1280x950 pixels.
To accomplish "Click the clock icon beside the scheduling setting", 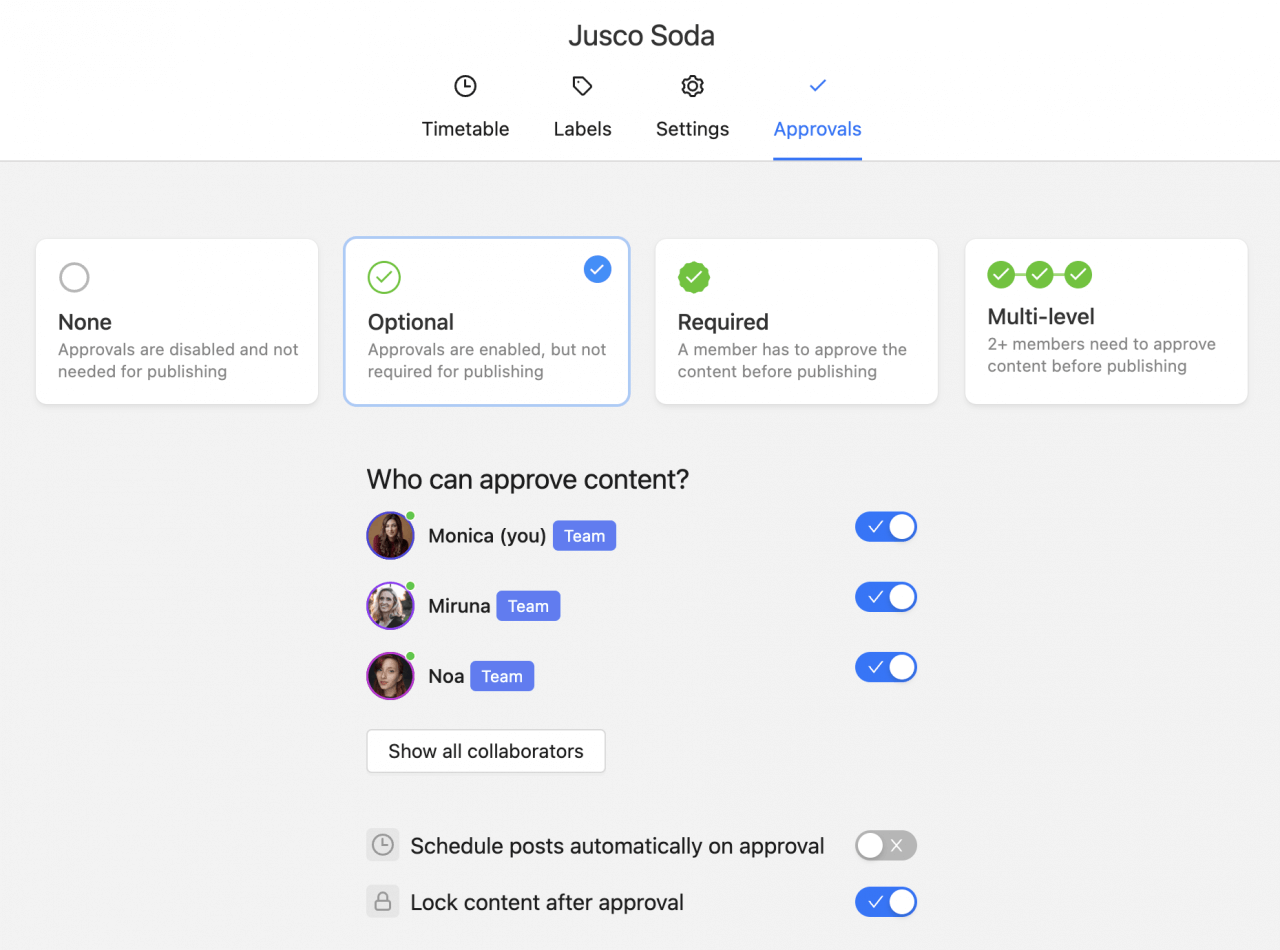I will point(382,845).
